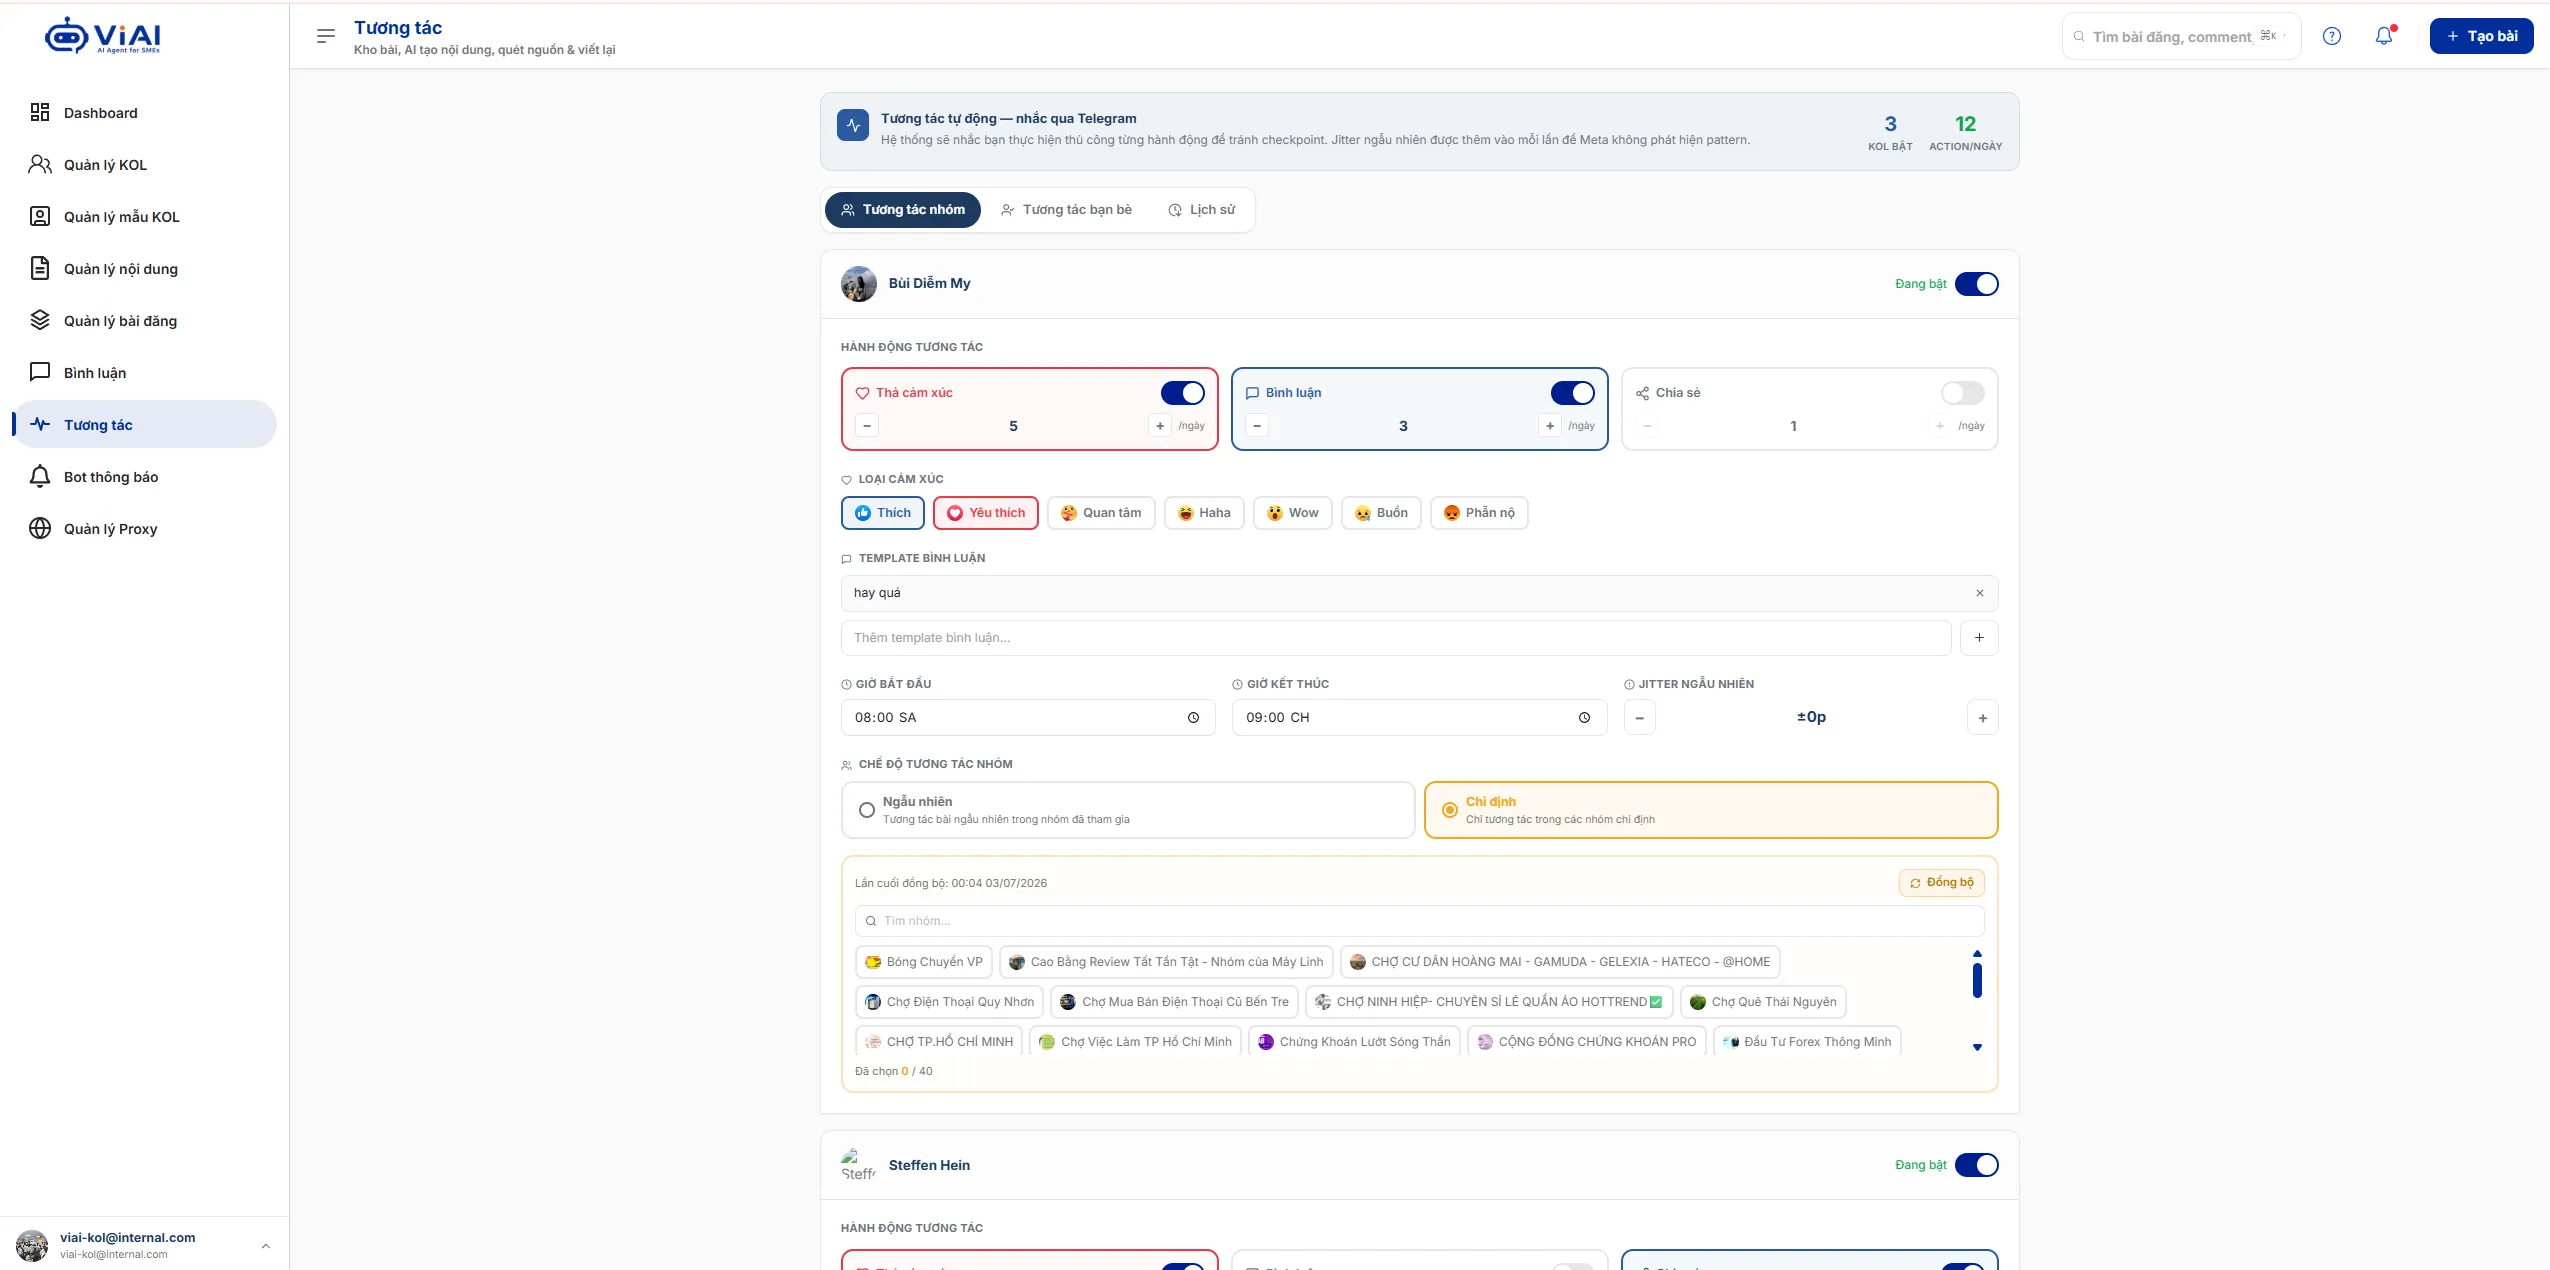This screenshot has height=1270, width=2550.
Task: Increase the jitter ngẫu nhiên value
Action: pyautogui.click(x=1982, y=718)
